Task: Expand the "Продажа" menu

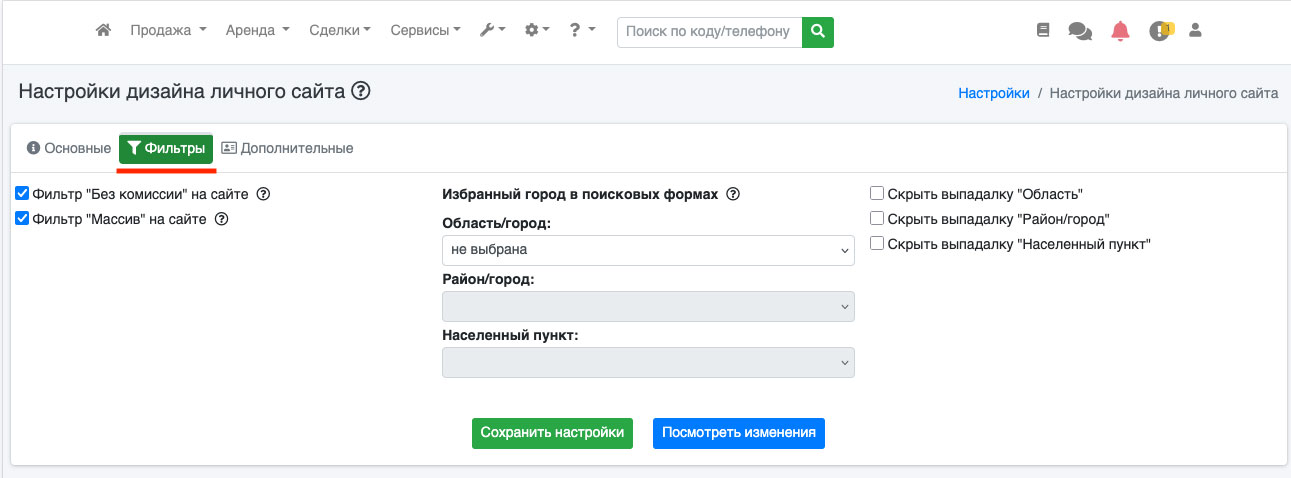Action: [168, 31]
